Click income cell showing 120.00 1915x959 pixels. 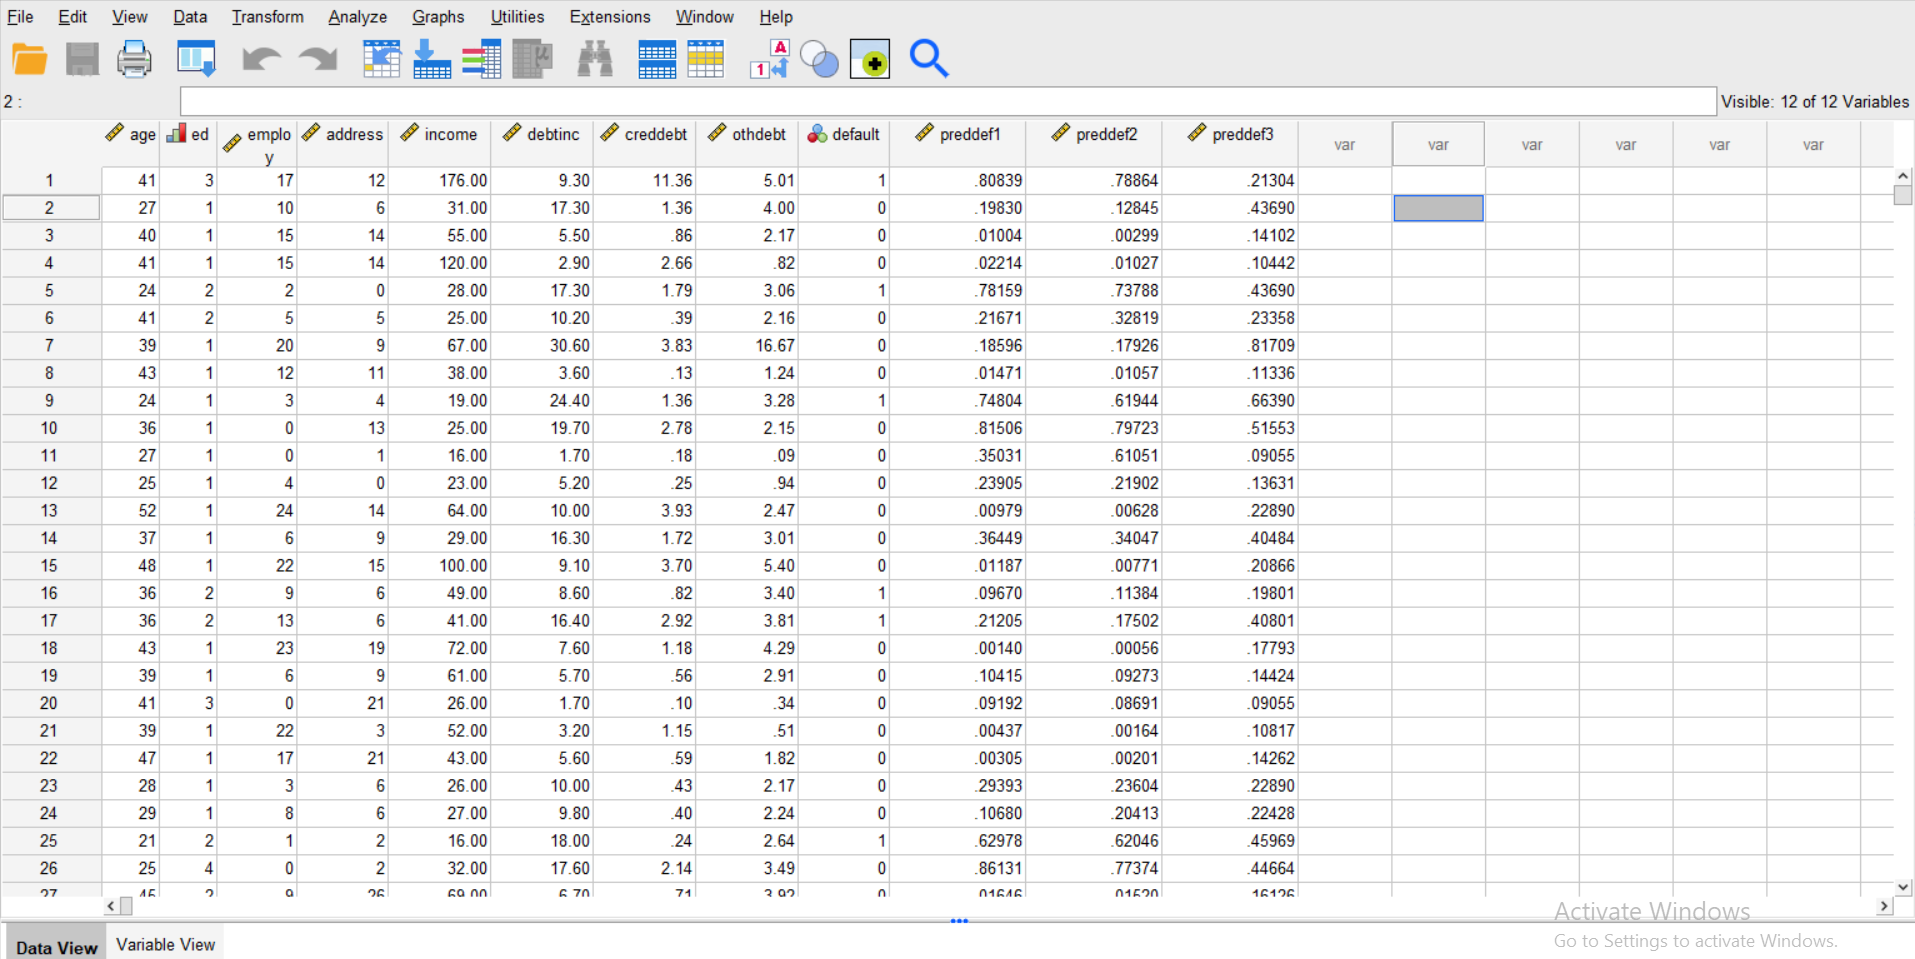tap(440, 263)
